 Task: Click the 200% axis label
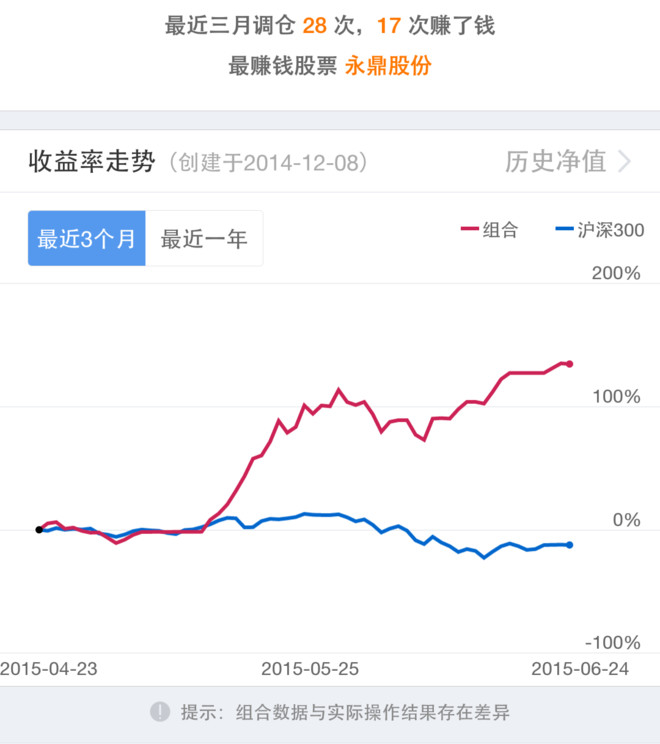(616, 274)
